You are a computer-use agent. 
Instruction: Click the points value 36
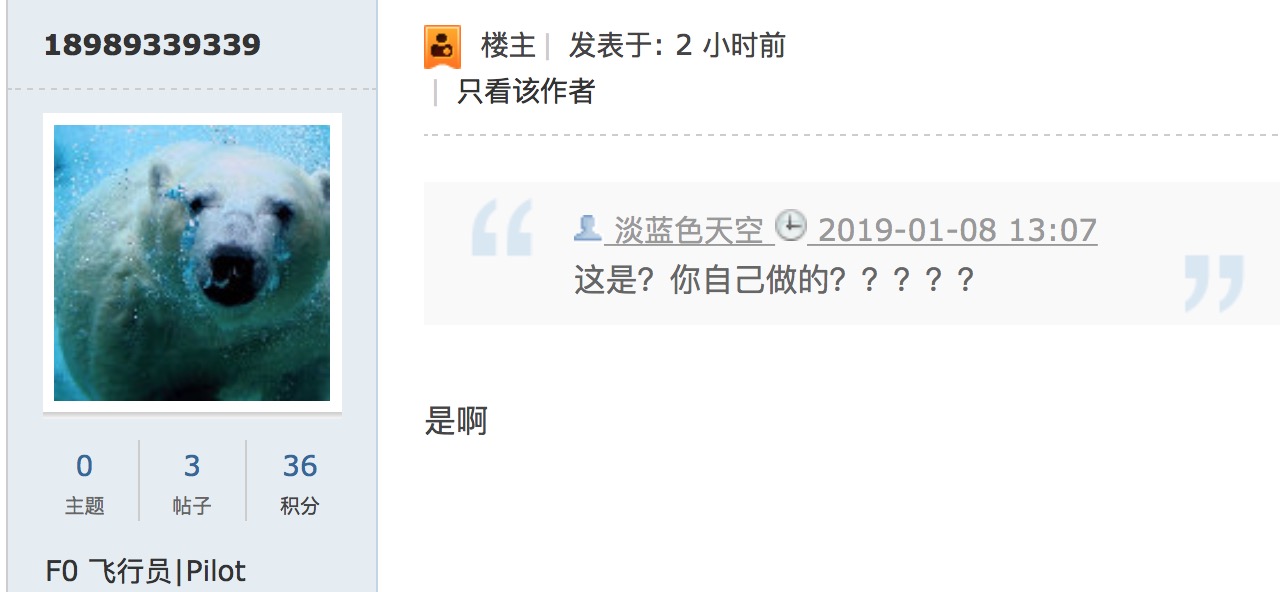(x=300, y=466)
